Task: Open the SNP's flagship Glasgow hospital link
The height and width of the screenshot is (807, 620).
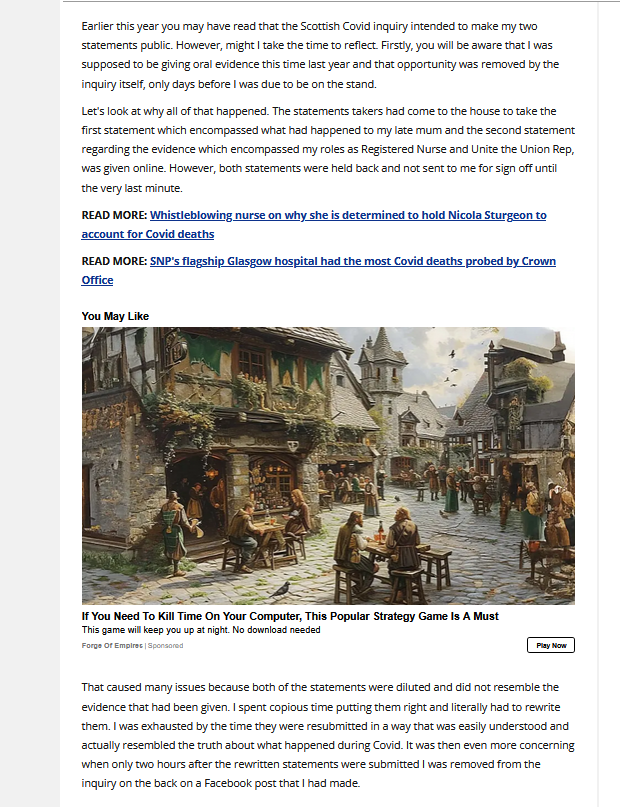Action: [x=318, y=270]
